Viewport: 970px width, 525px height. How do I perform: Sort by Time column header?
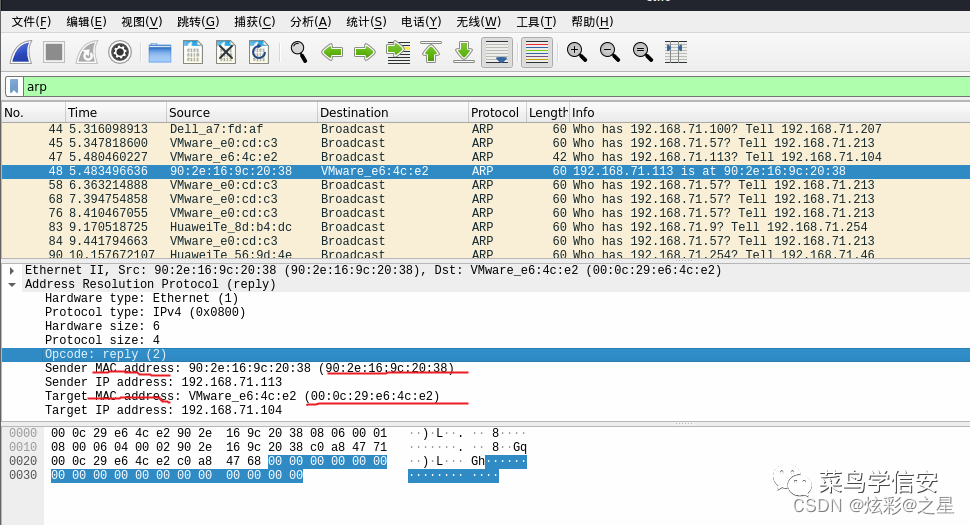(x=116, y=113)
